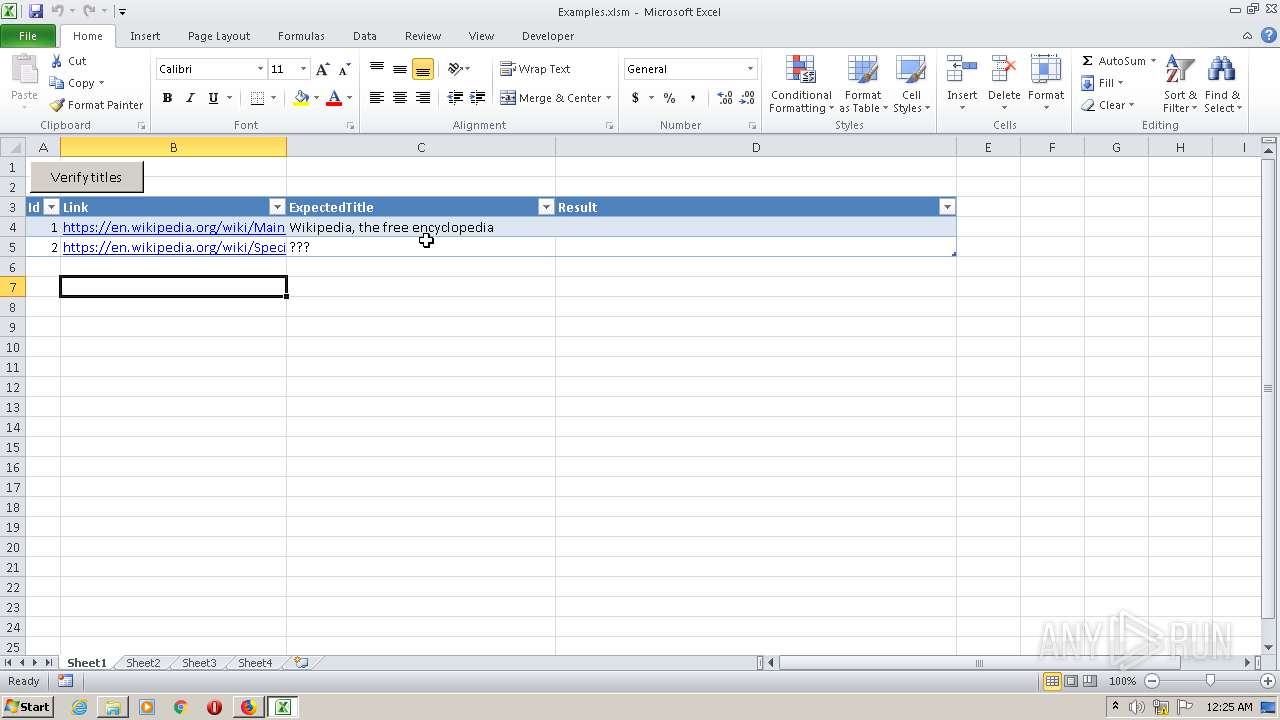Apply accounting dollar number format
This screenshot has width=1280, height=720.
point(635,98)
